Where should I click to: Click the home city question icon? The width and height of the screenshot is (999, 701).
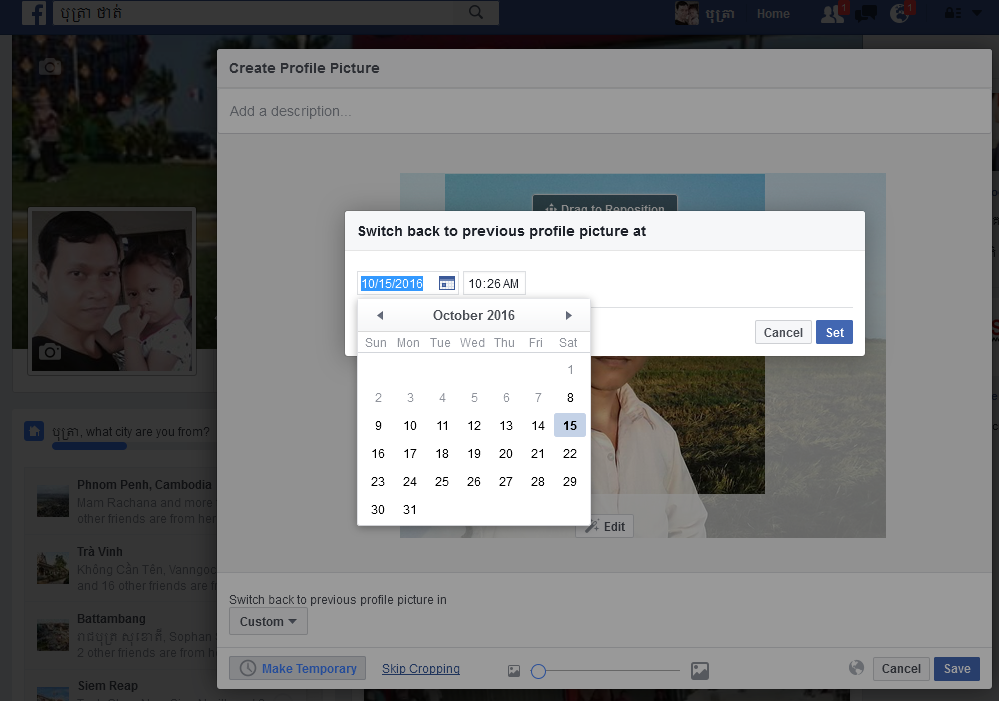[34, 431]
